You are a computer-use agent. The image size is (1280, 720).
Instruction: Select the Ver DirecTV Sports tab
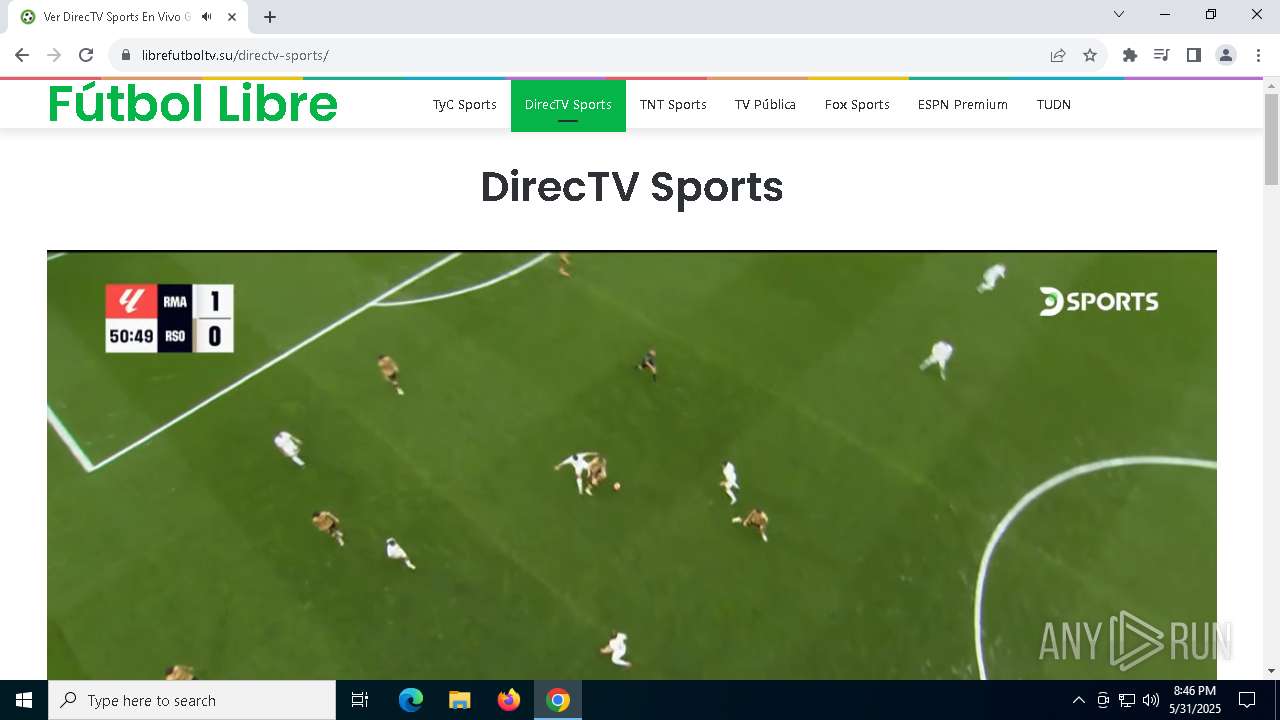point(128,17)
